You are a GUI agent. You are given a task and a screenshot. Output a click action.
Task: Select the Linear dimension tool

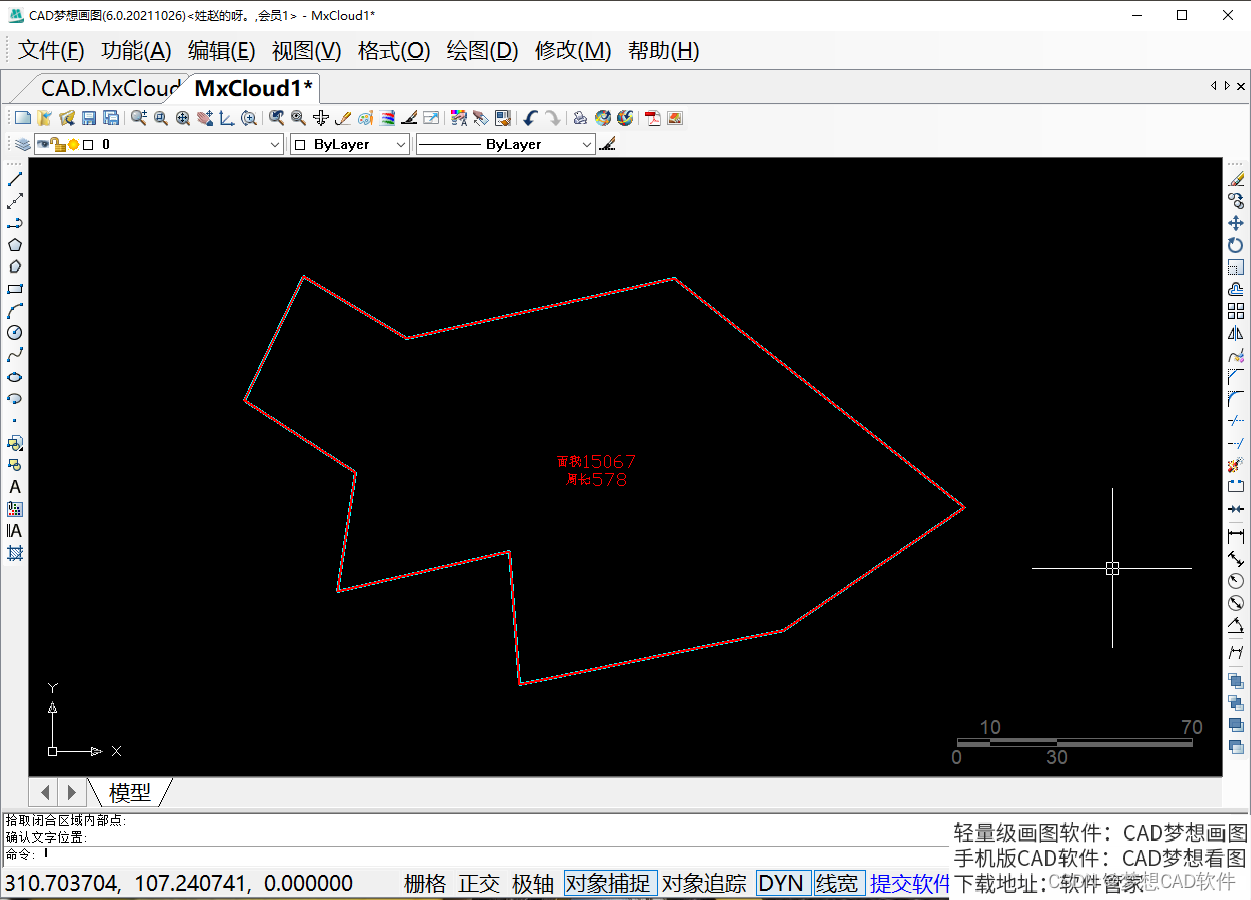(1236, 536)
